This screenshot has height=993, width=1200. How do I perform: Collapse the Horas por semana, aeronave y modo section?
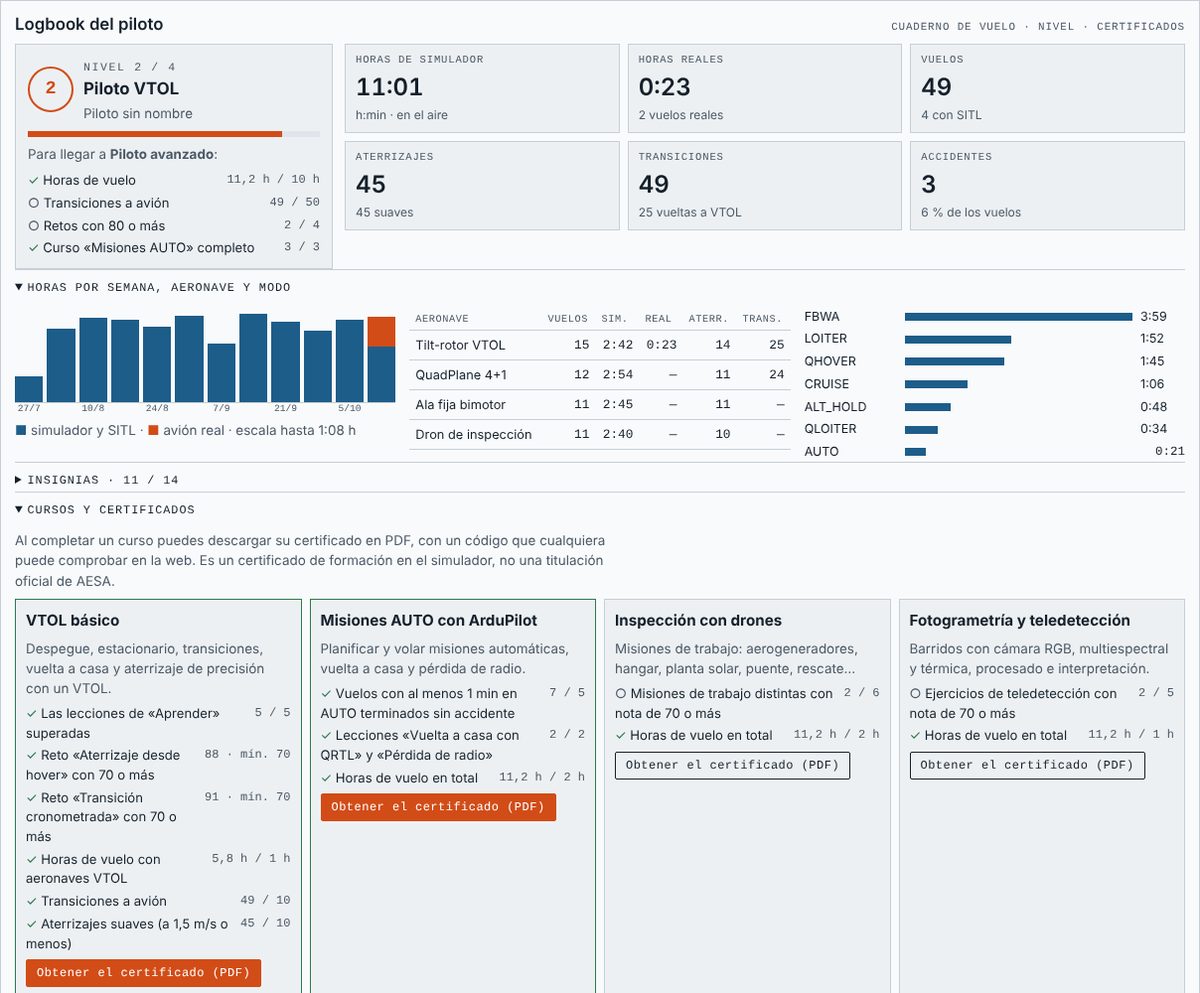(x=153, y=287)
